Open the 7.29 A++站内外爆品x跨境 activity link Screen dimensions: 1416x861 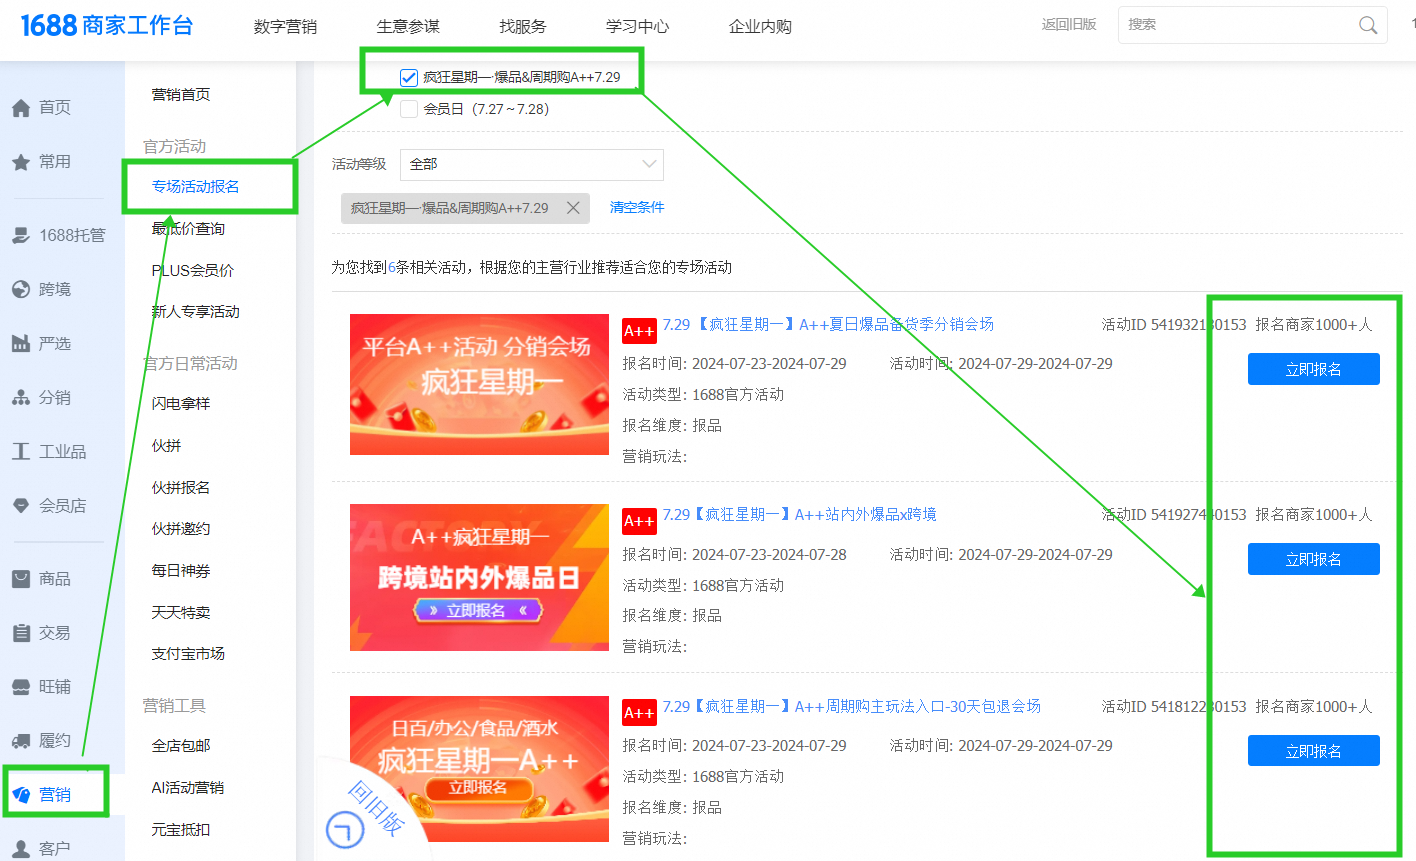pos(799,514)
